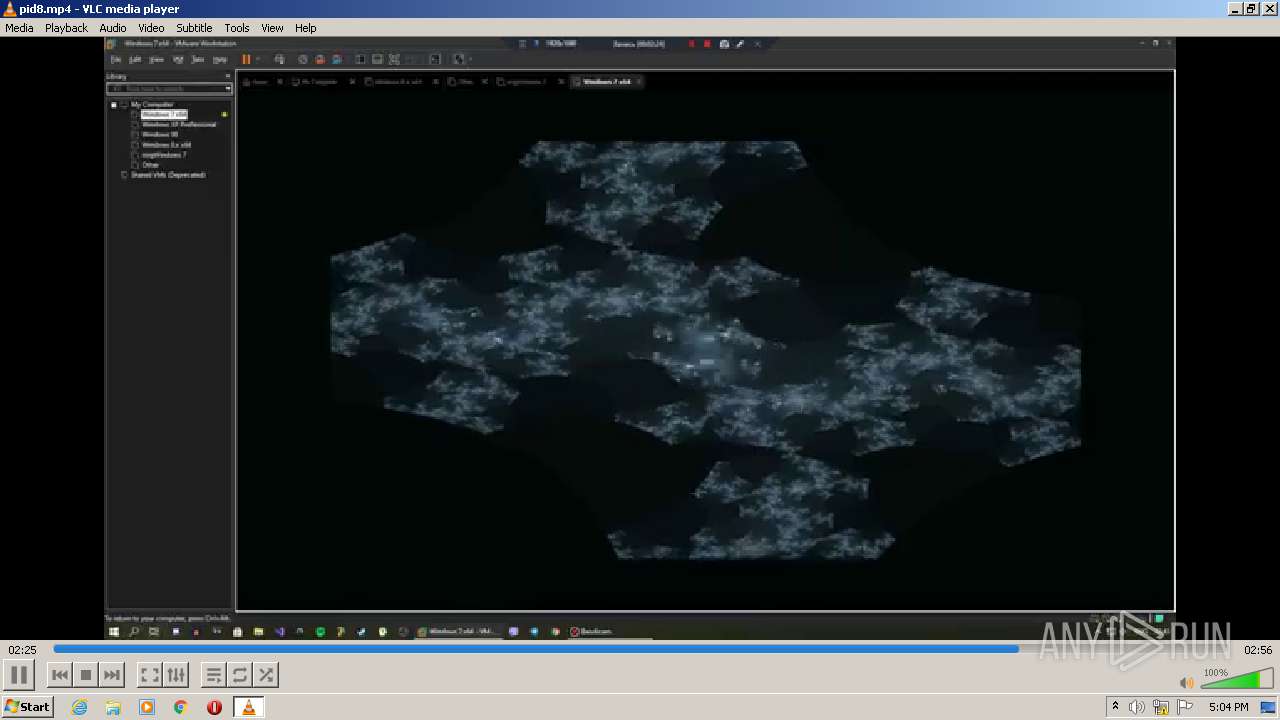1280x720 pixels.
Task: Toggle loop repeat mode
Action: coord(240,675)
